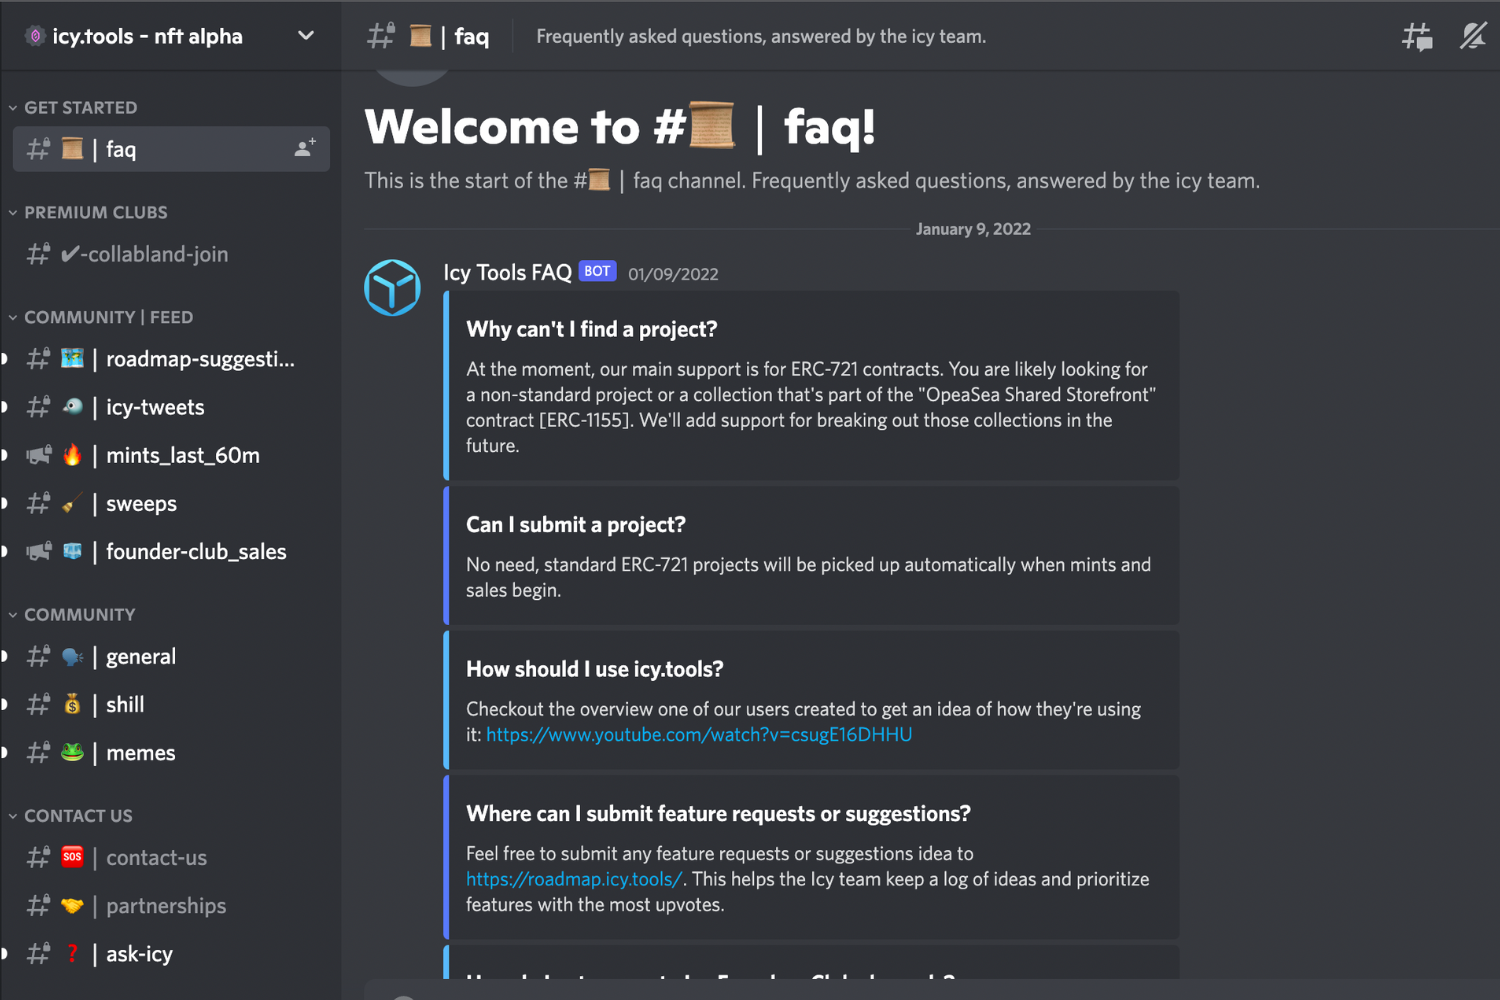The width and height of the screenshot is (1500, 1000).
Task: Open the shill channel
Action: (171, 705)
